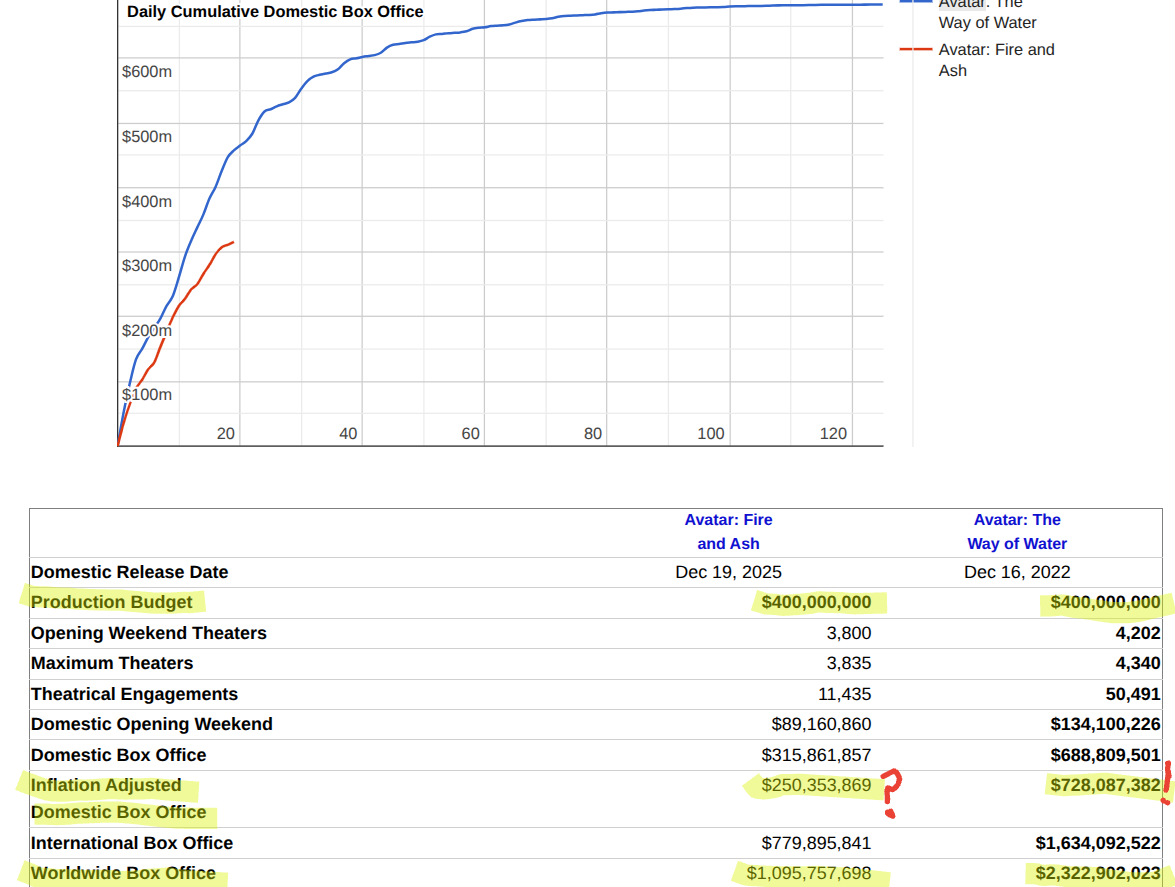Select the highlighted "Production Budget" row label

point(112,602)
